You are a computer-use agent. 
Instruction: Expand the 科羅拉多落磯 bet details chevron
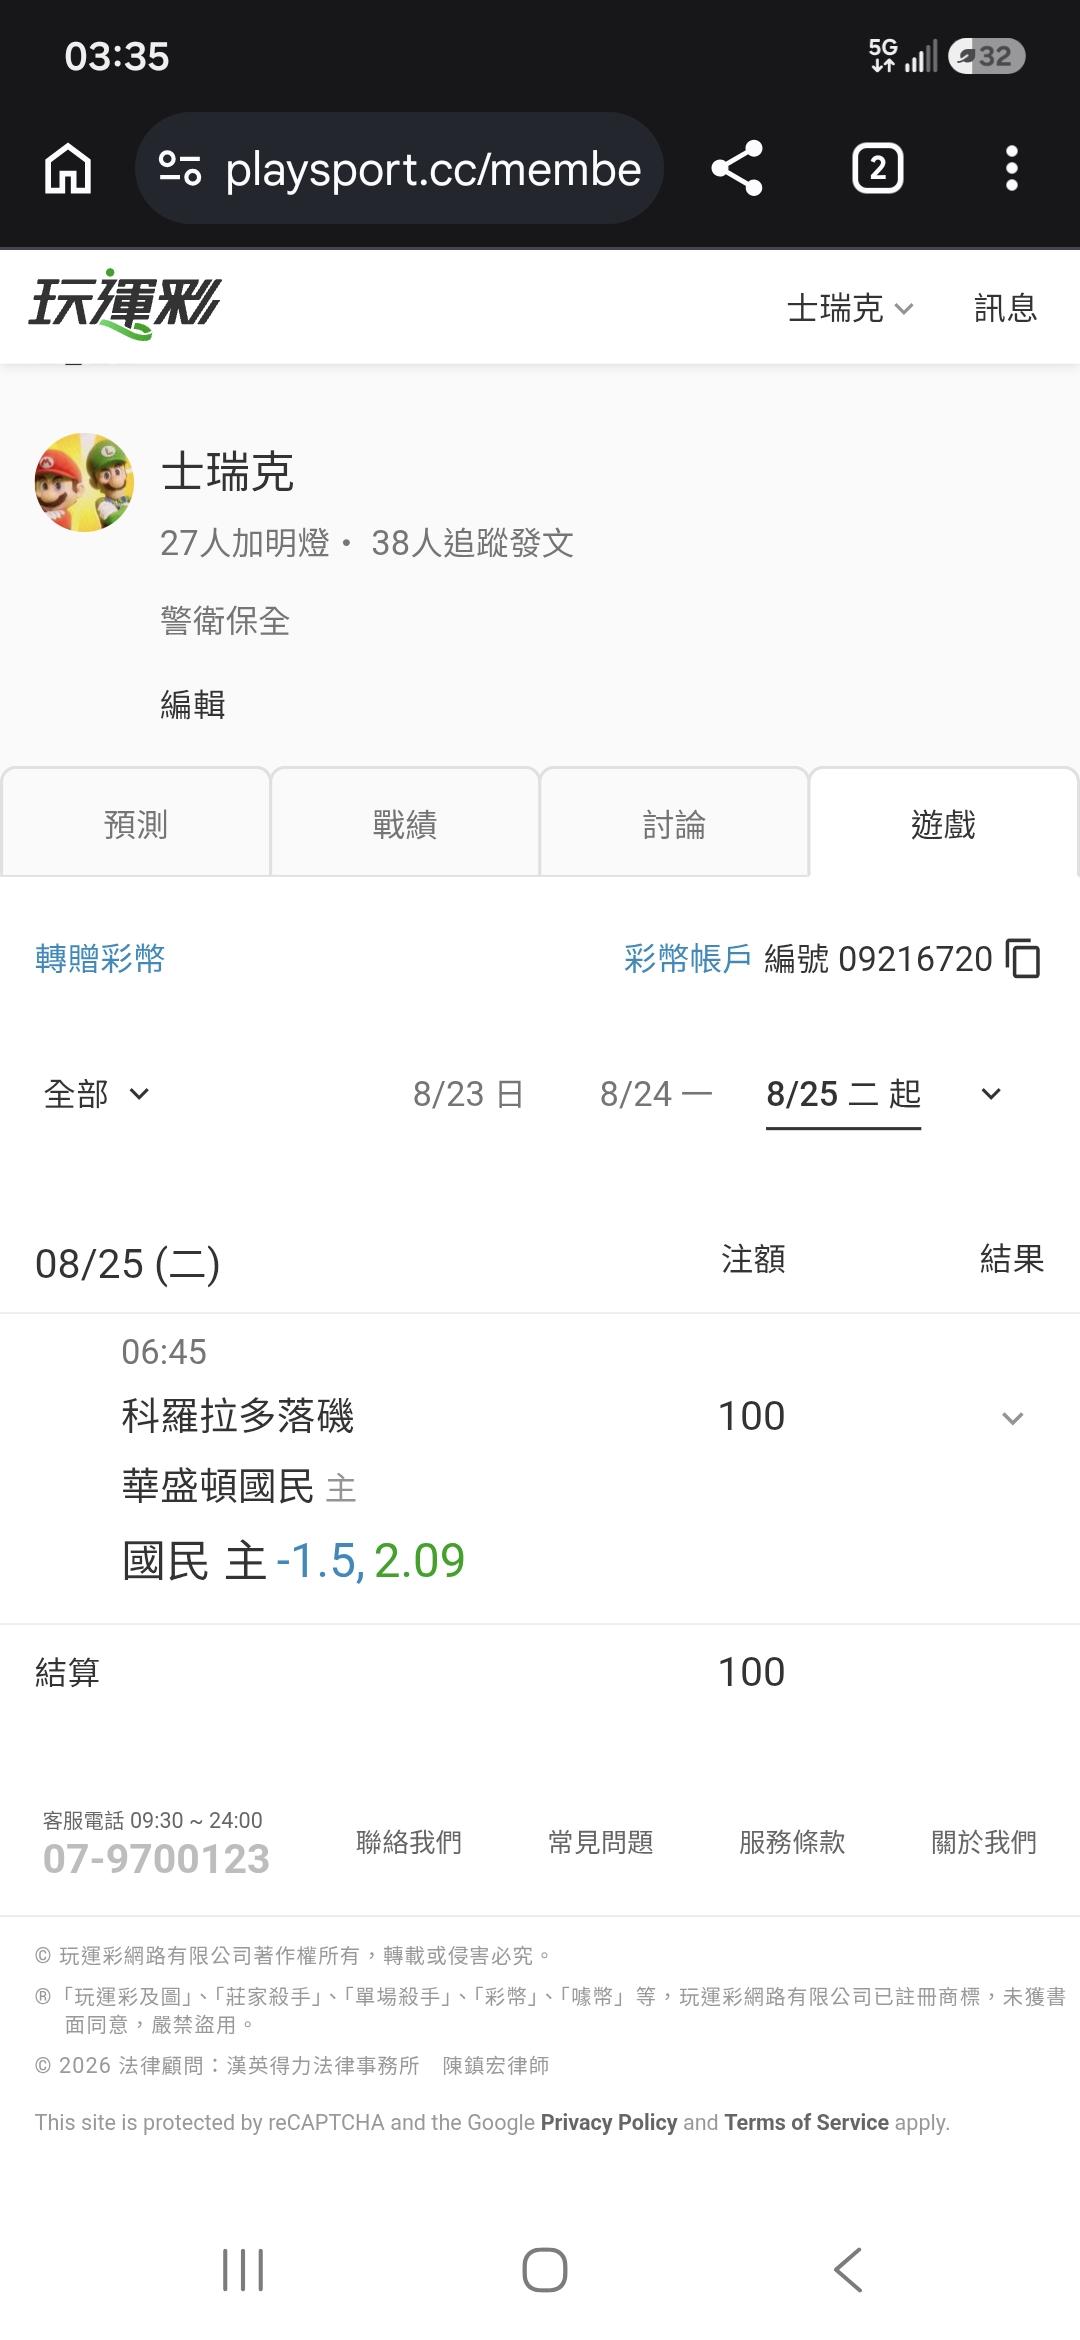click(1013, 1418)
